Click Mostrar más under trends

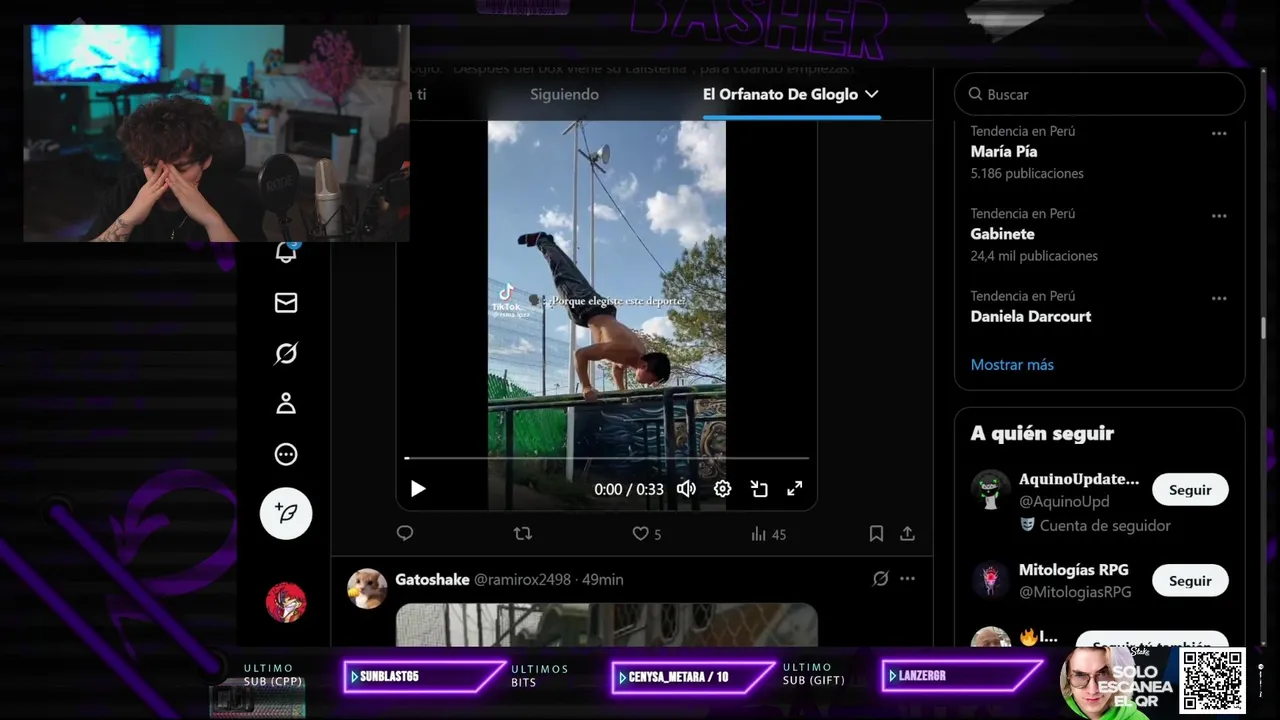1012,365
